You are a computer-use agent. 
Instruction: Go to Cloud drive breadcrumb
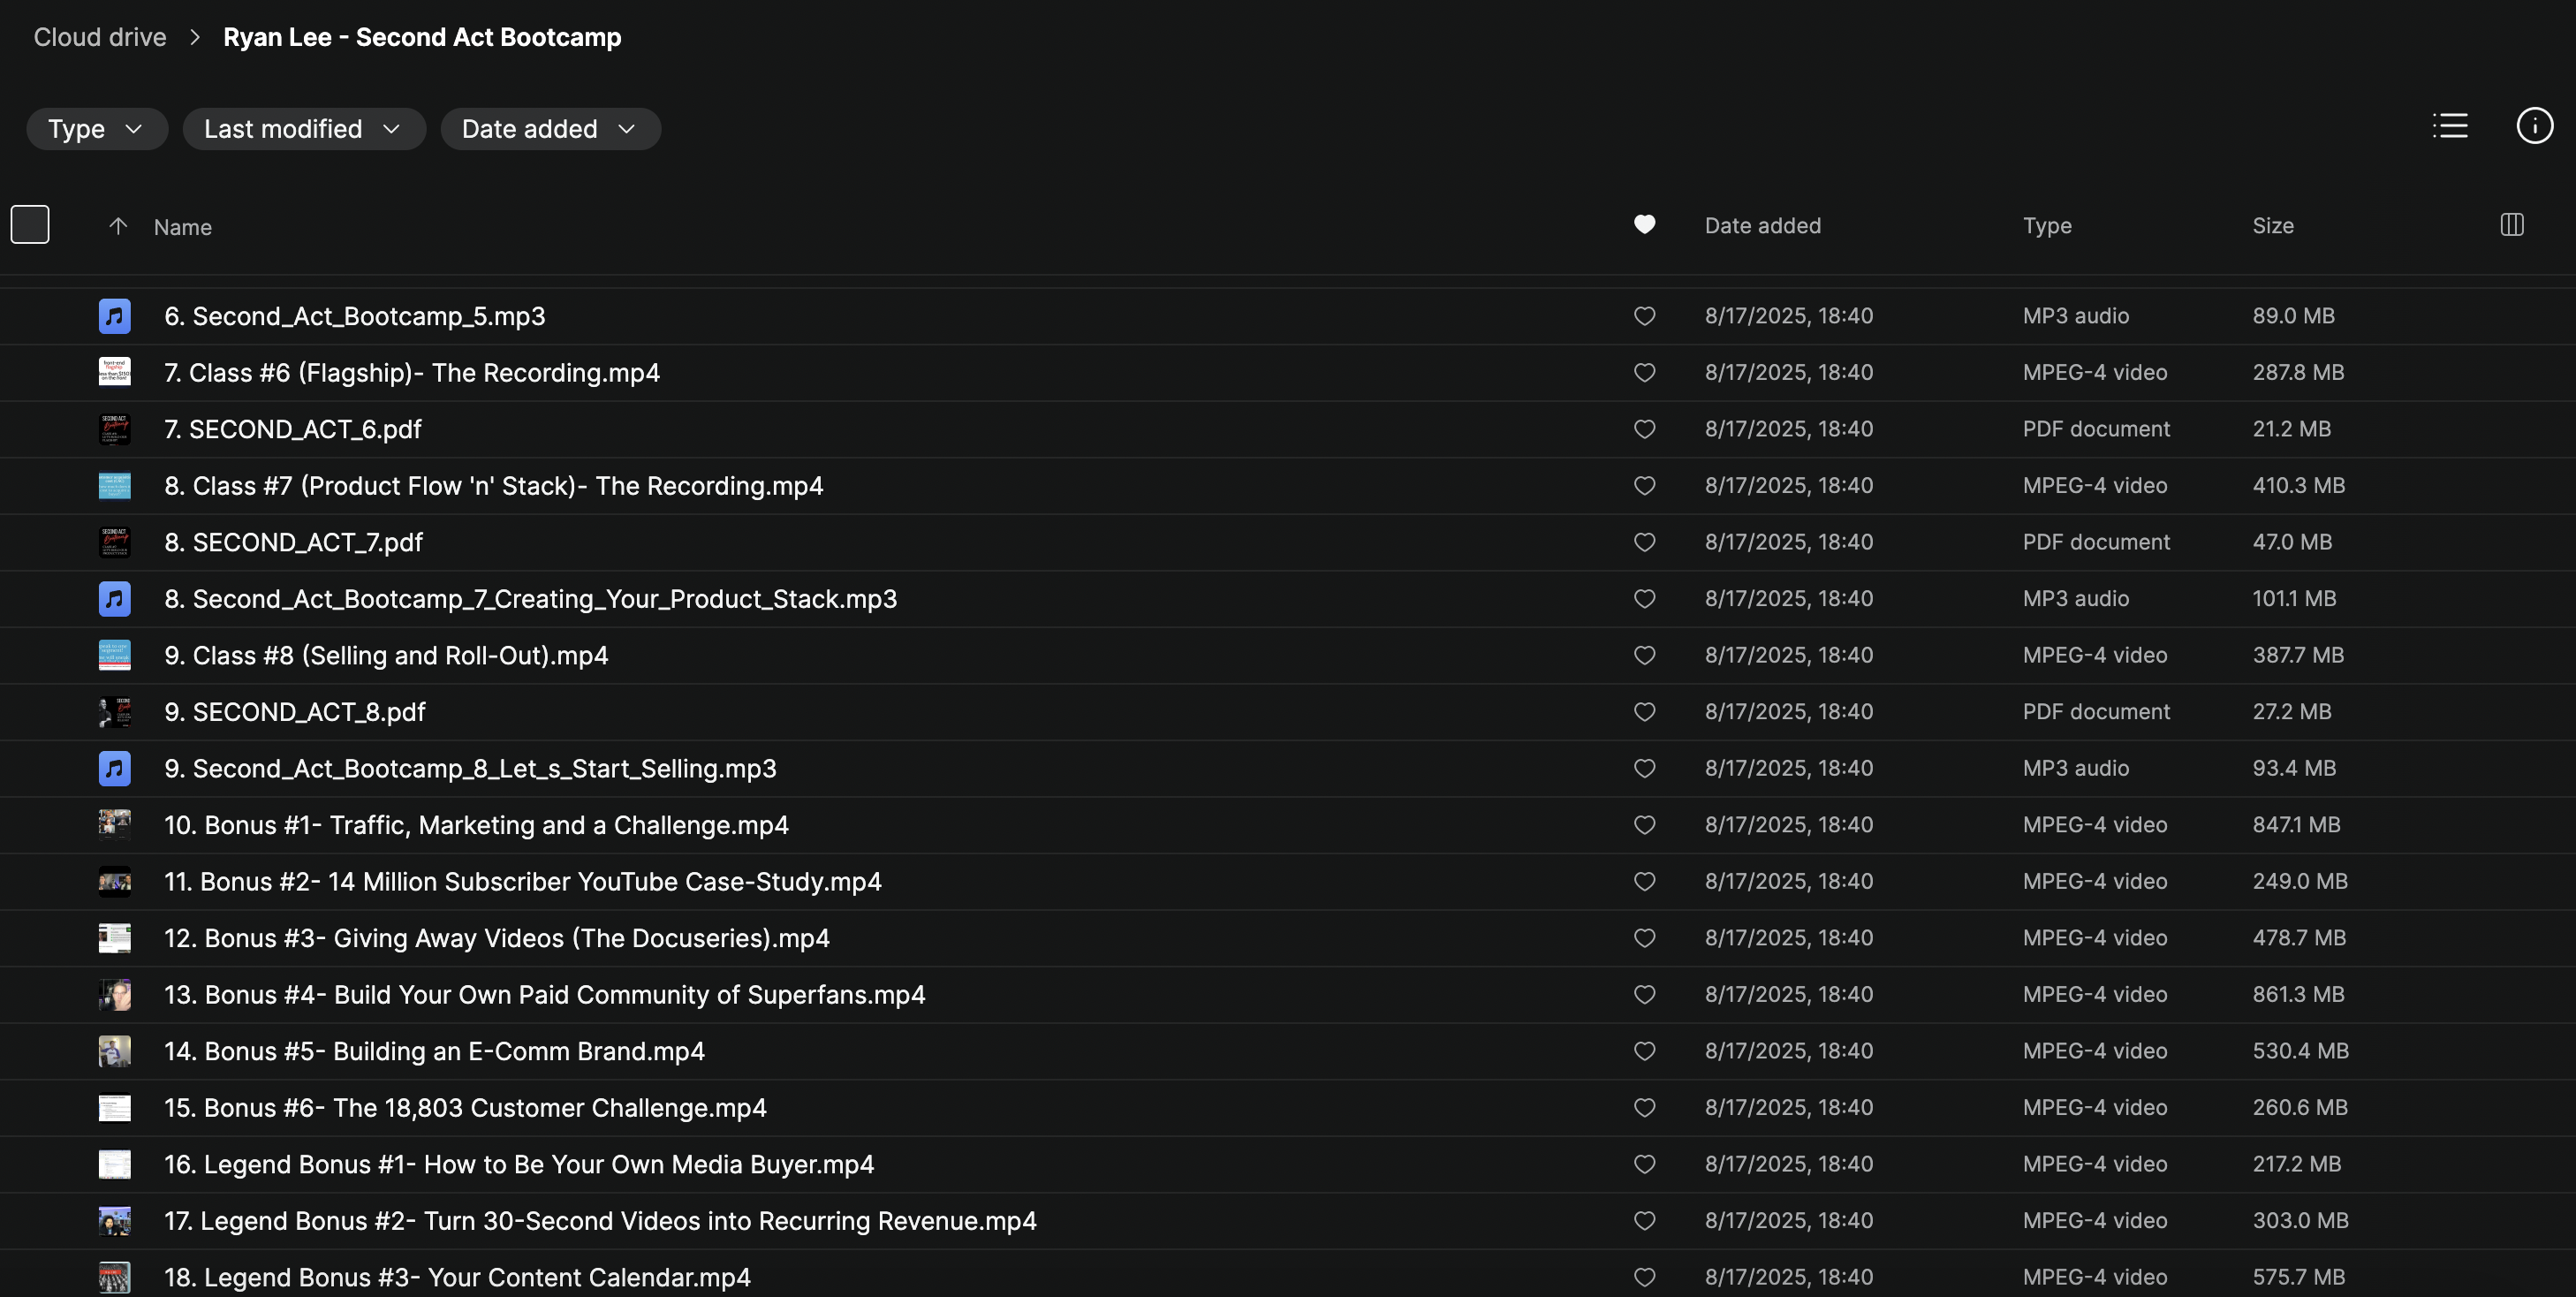100,38
